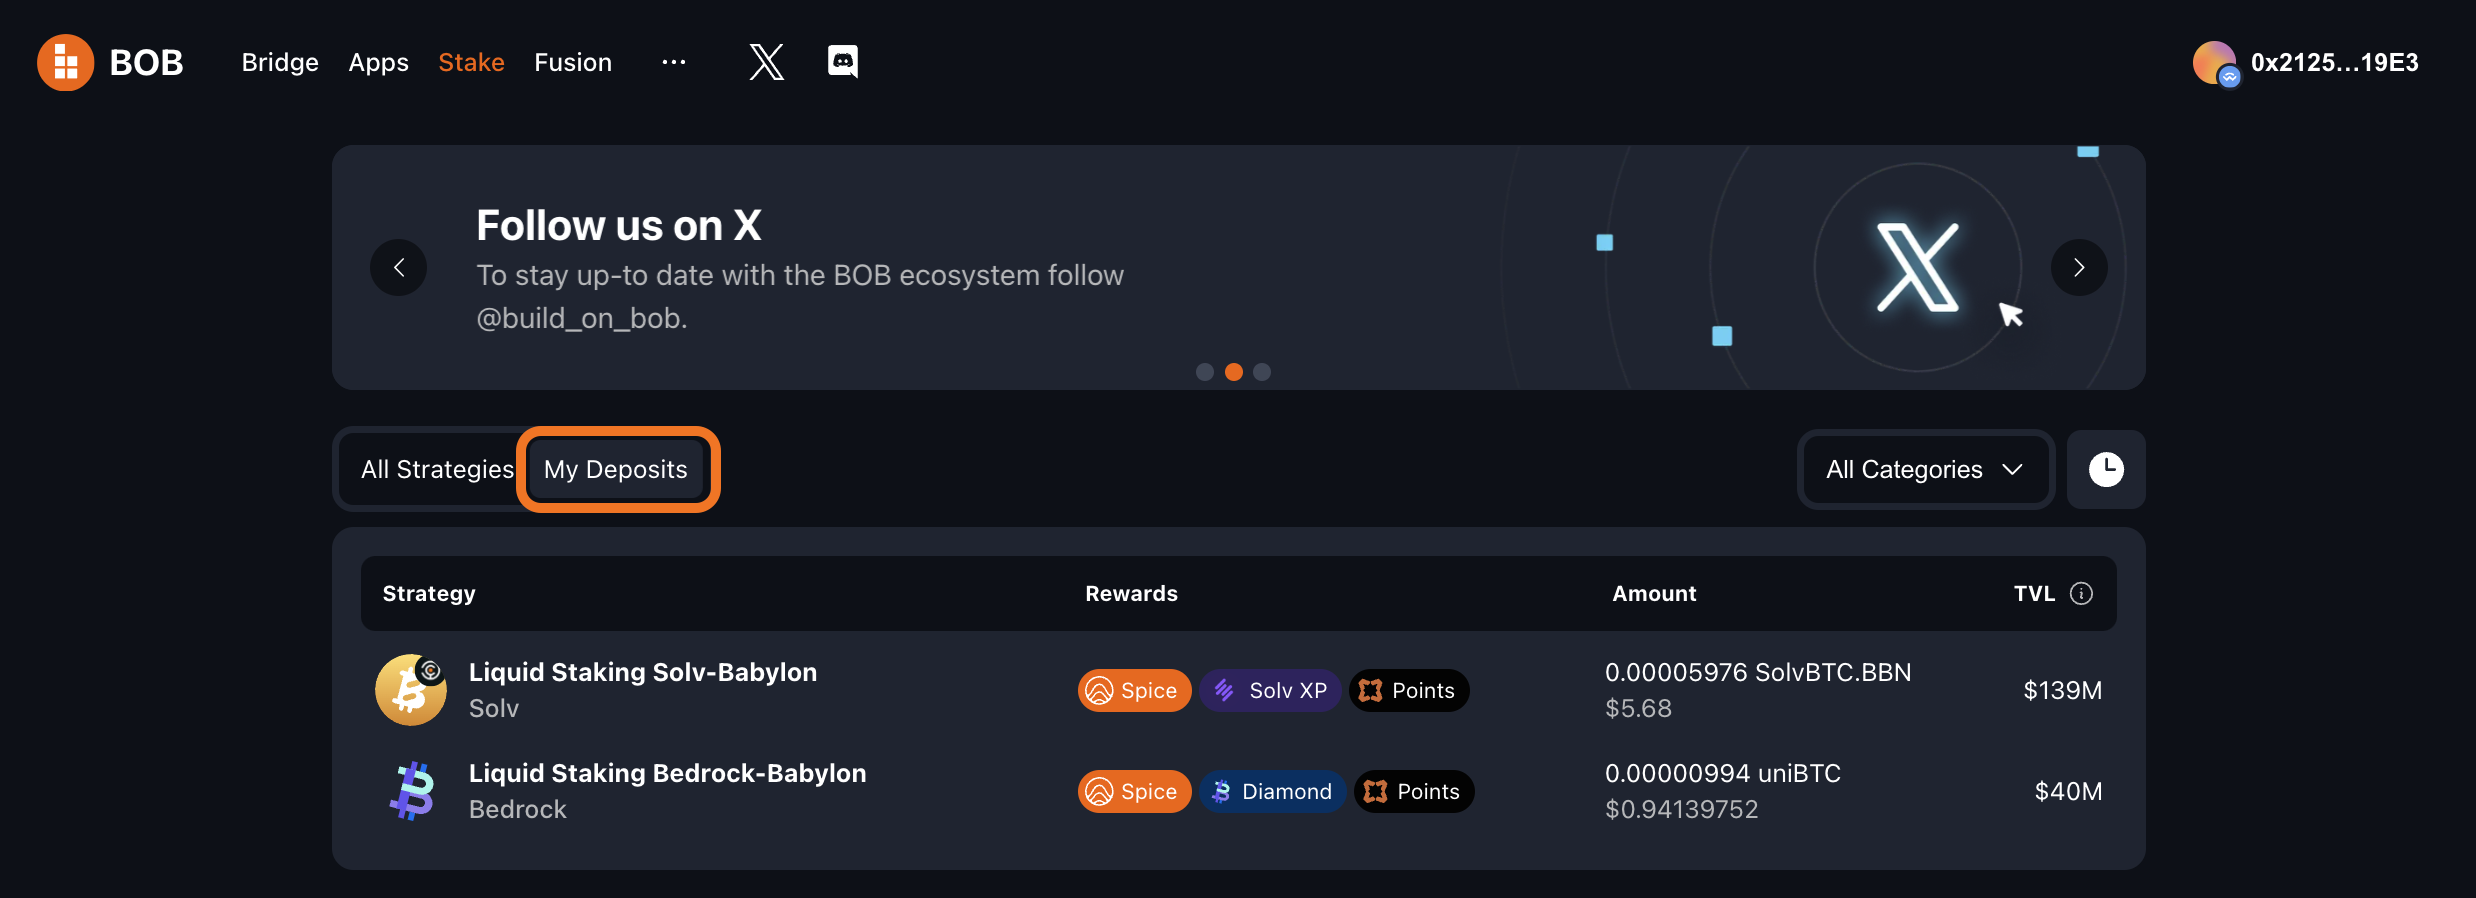
Task: Click the TVL info icon
Action: (x=2081, y=594)
